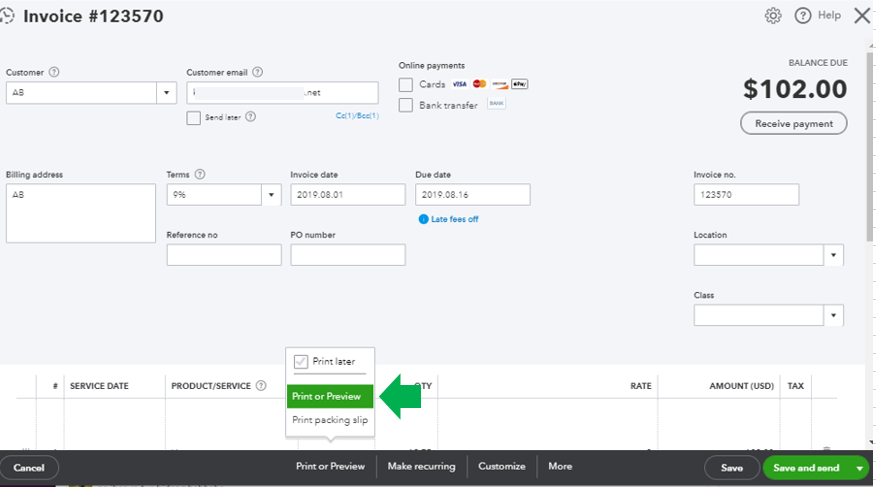Click the Customer field help icon
The height and width of the screenshot is (487, 876).
pos(54,72)
